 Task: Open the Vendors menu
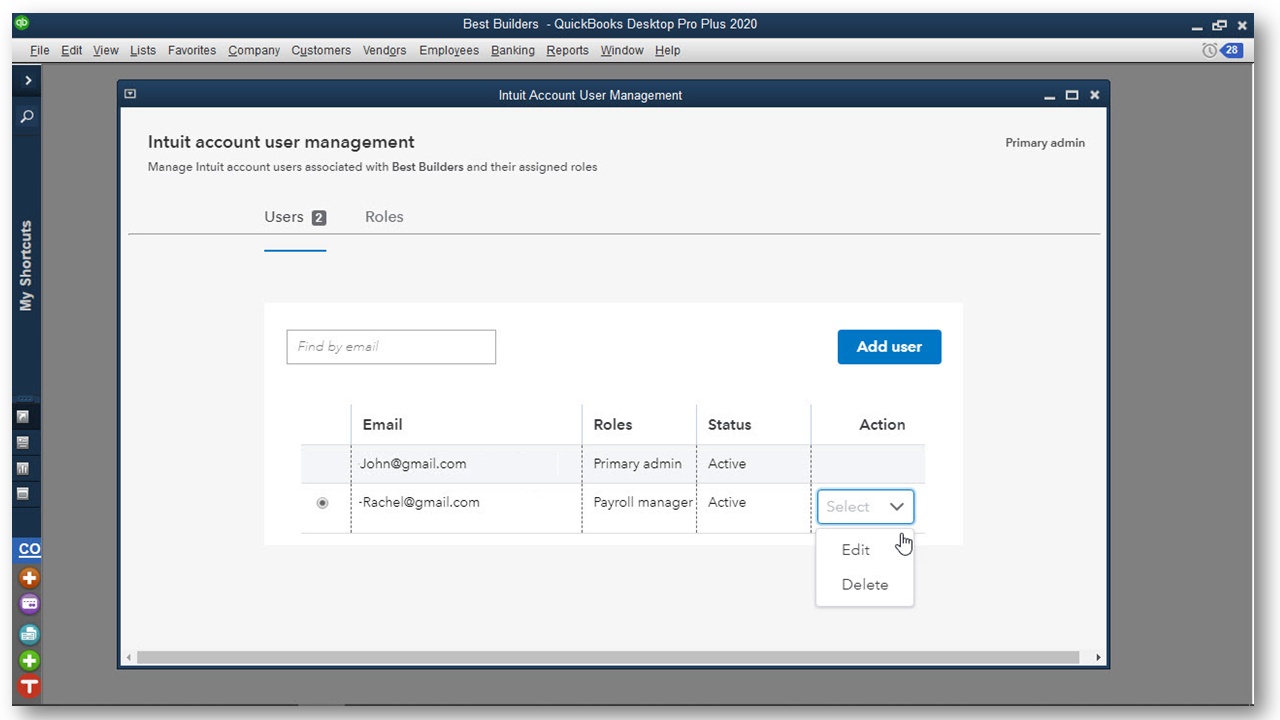point(385,50)
